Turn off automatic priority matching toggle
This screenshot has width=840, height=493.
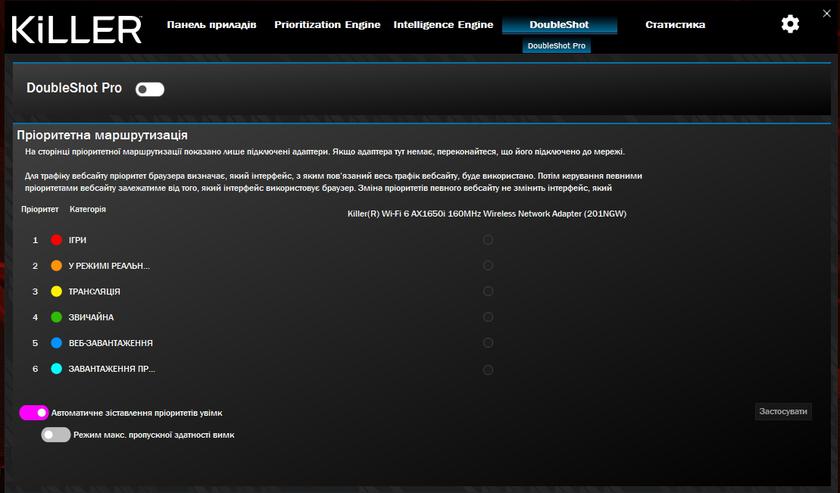(34, 412)
